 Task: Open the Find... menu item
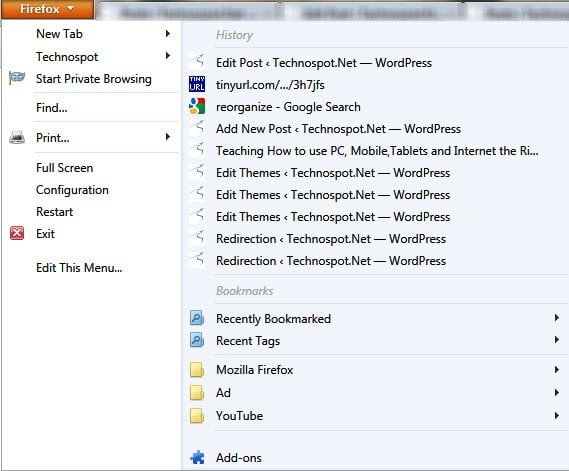(52, 108)
